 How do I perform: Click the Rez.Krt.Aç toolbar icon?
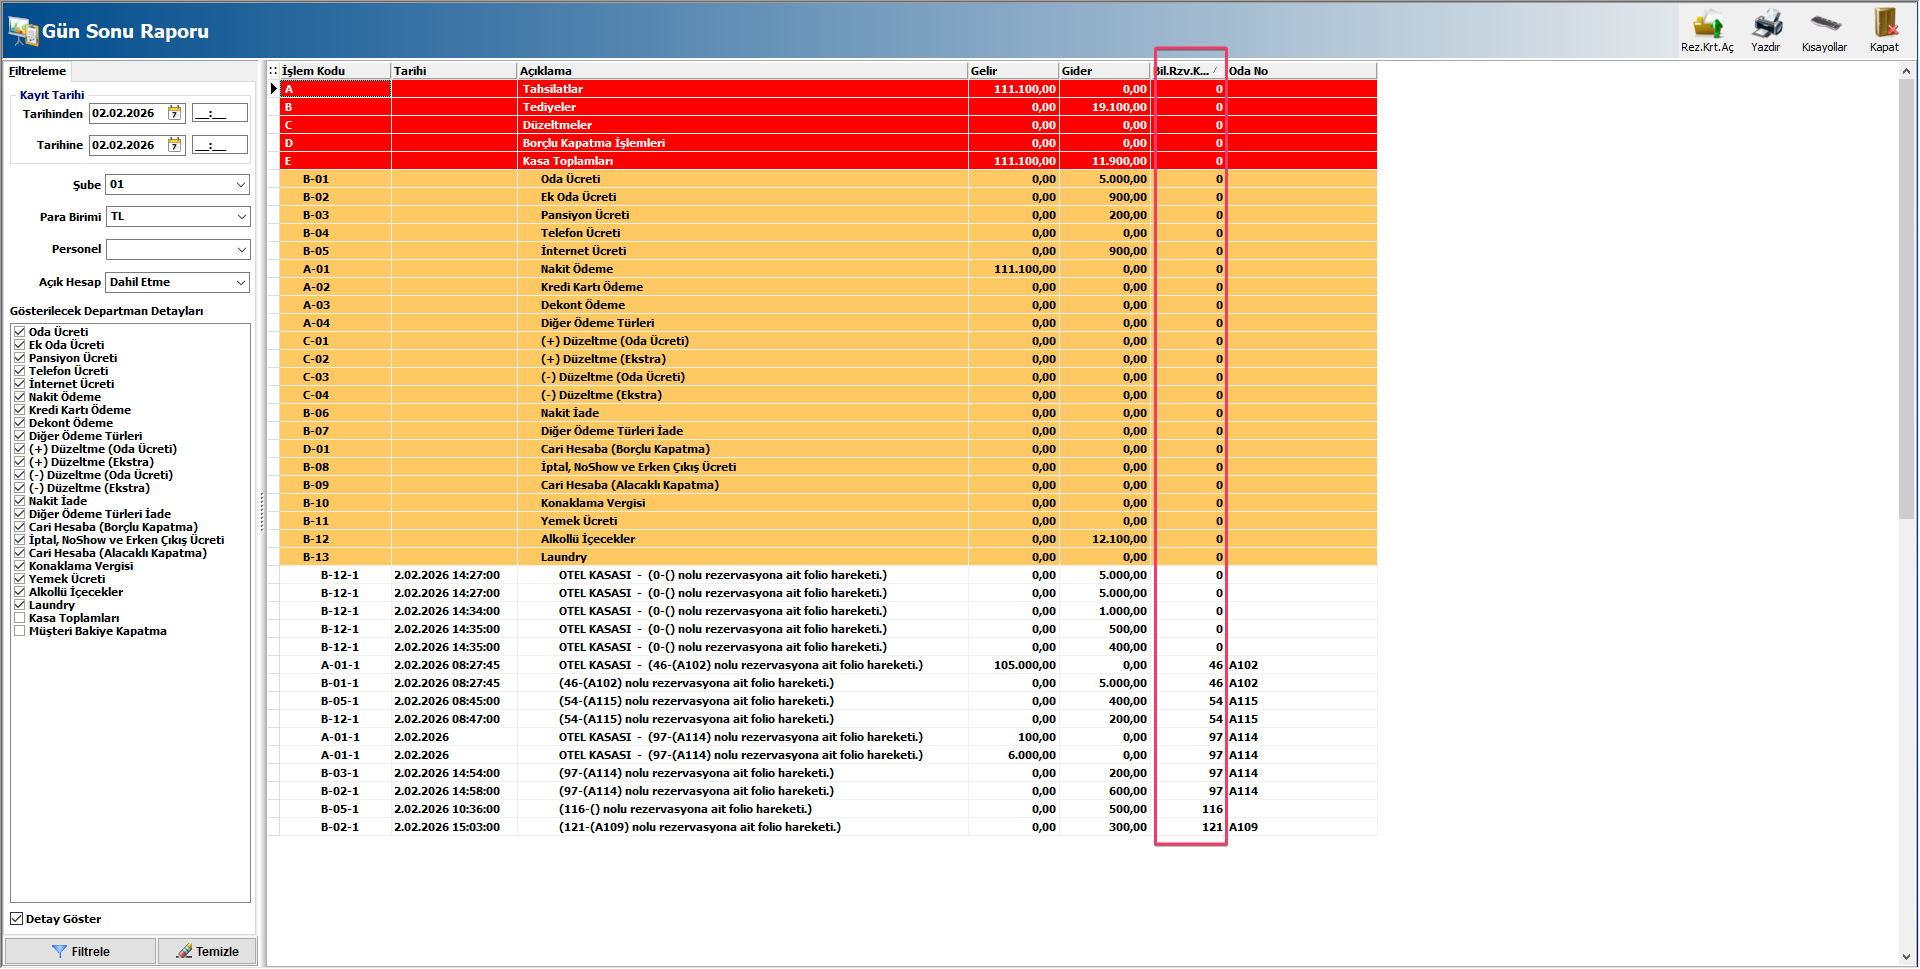pos(1707,25)
